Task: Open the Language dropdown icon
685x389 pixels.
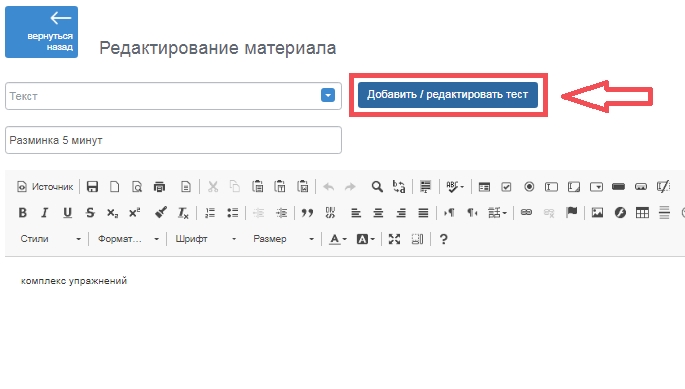Action: [x=497, y=213]
